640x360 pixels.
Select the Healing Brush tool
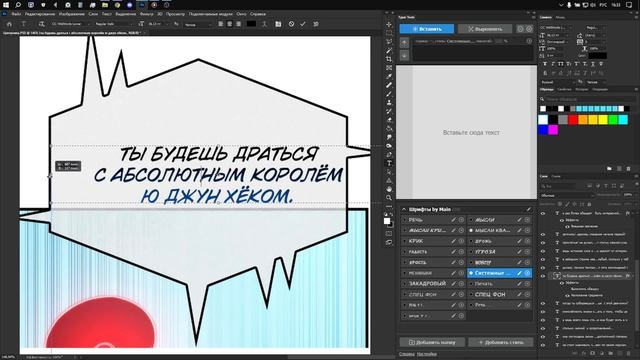(x=389, y=85)
